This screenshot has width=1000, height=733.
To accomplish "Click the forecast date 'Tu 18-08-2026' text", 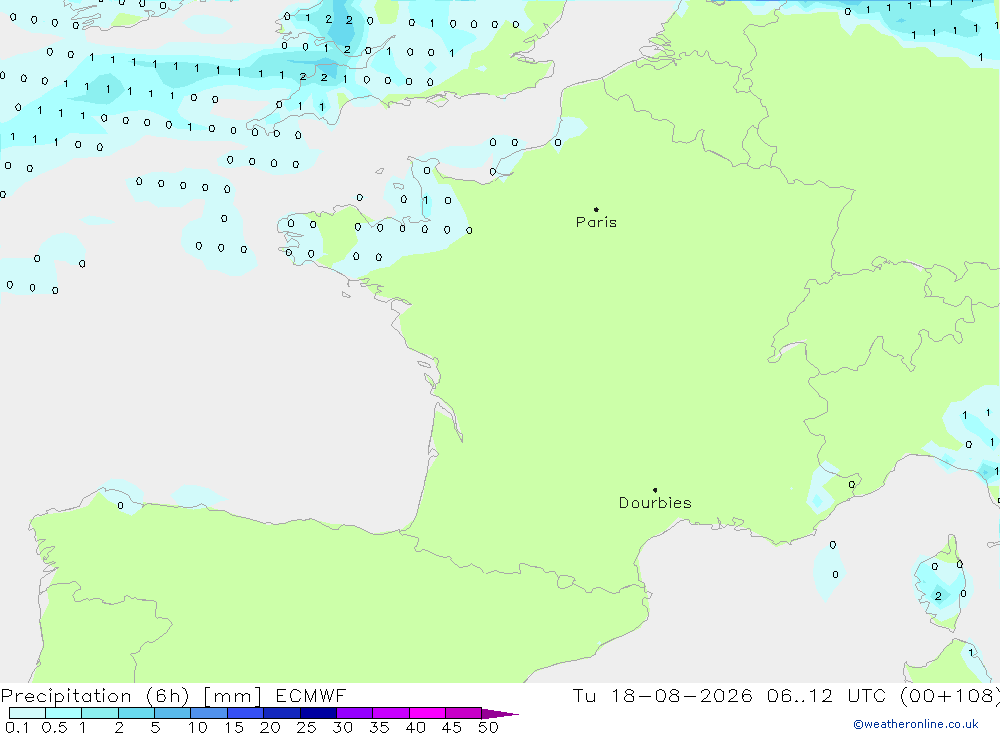I will pyautogui.click(x=662, y=695).
